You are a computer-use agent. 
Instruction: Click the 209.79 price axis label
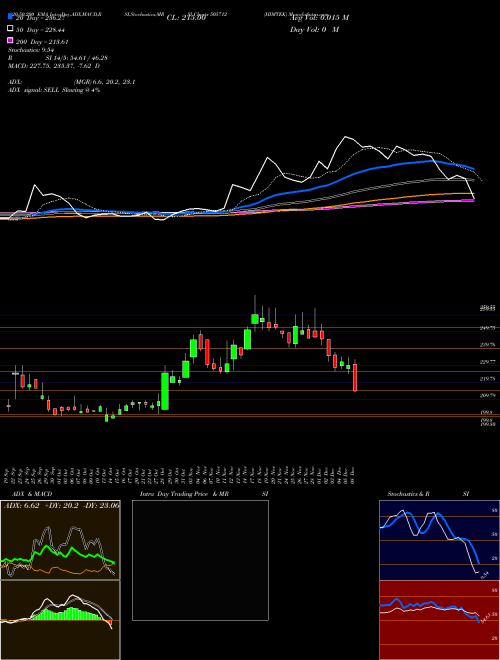click(487, 396)
